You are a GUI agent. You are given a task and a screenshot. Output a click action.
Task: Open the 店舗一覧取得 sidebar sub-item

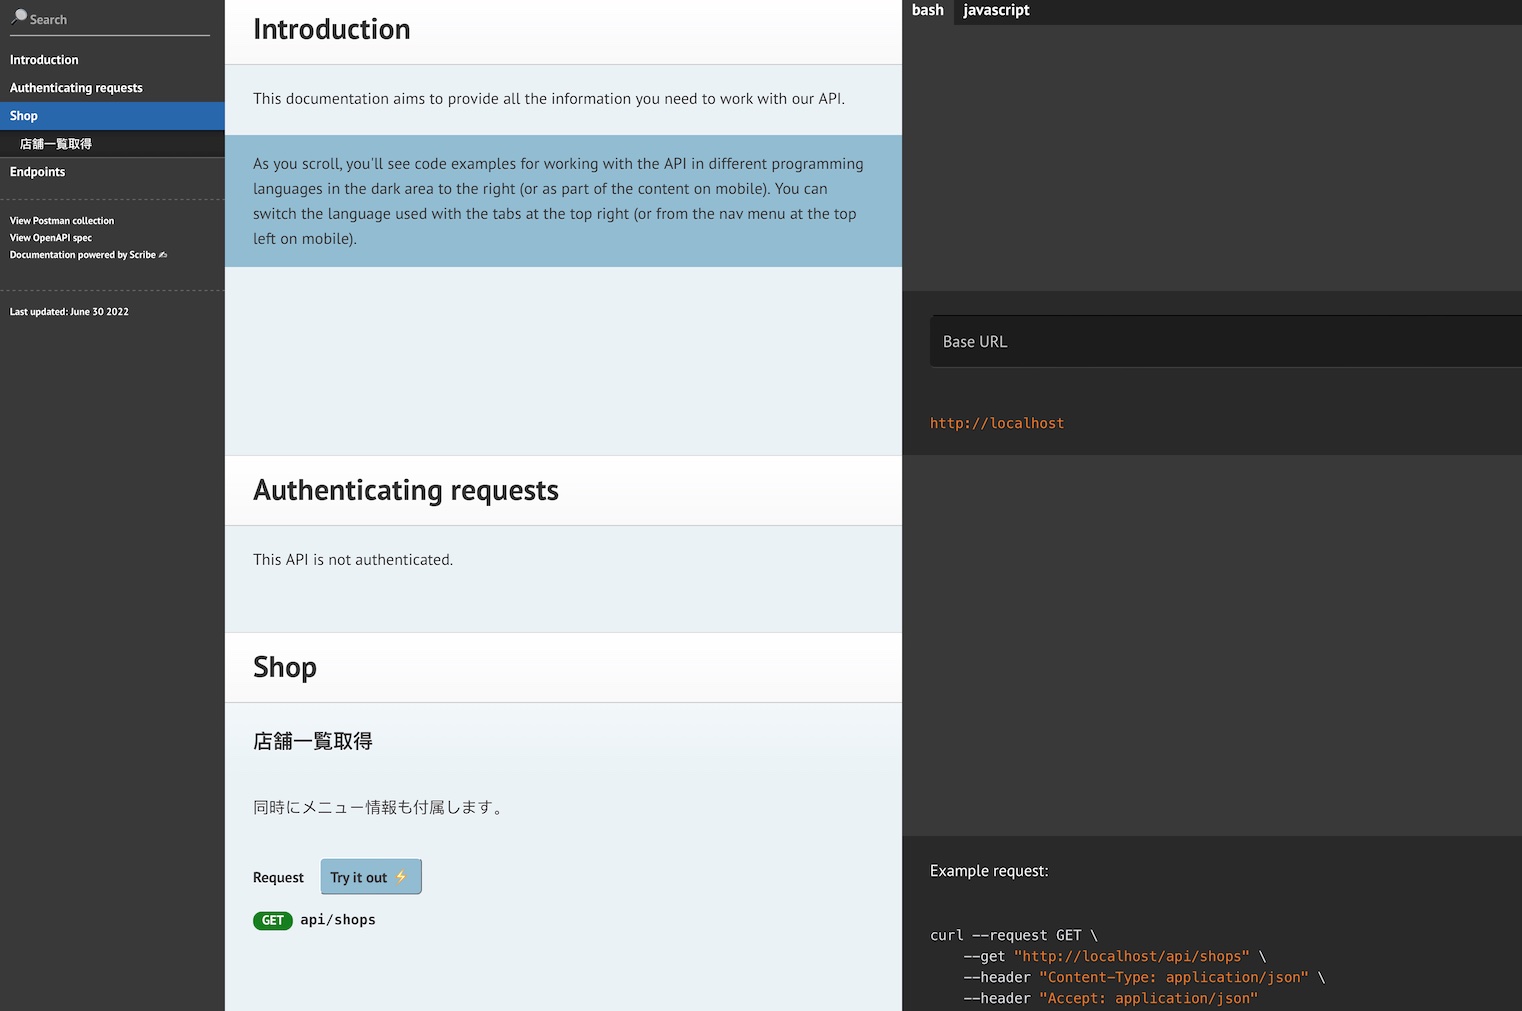[x=56, y=144]
